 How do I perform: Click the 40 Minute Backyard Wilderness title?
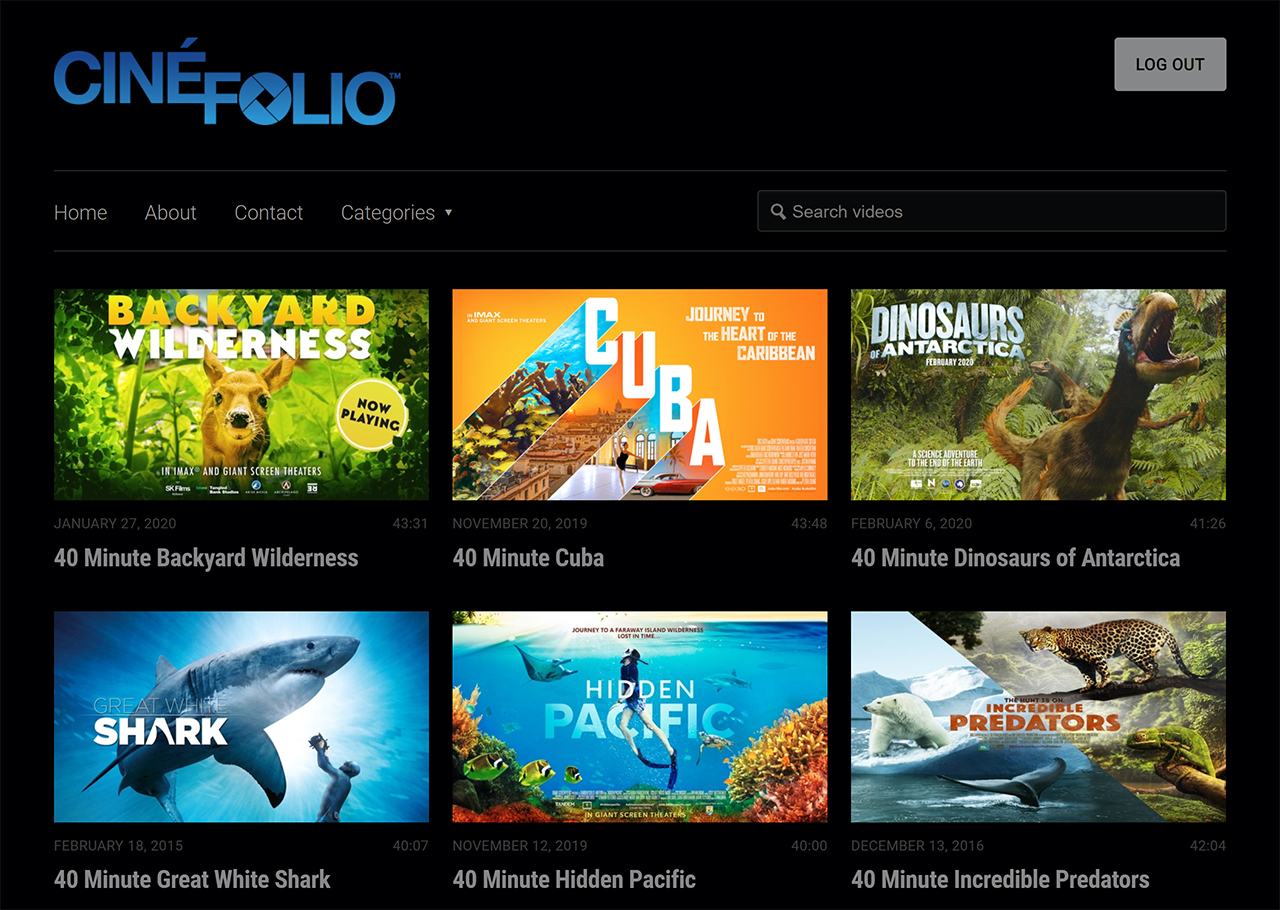[206, 558]
